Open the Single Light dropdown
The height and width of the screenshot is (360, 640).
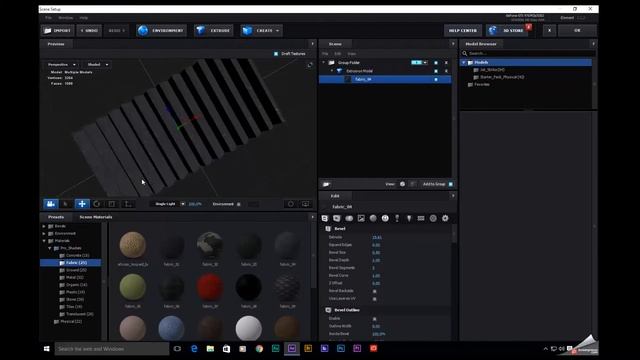point(169,204)
